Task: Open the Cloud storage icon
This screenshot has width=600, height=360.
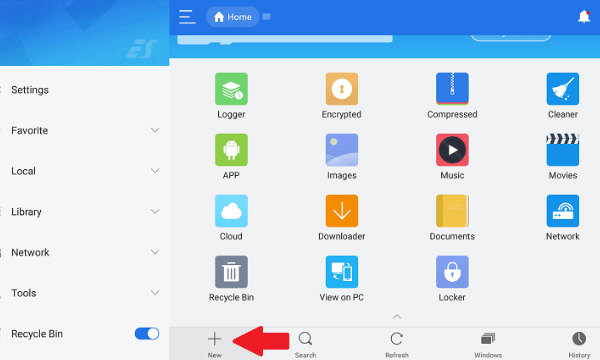Action: pos(231,211)
